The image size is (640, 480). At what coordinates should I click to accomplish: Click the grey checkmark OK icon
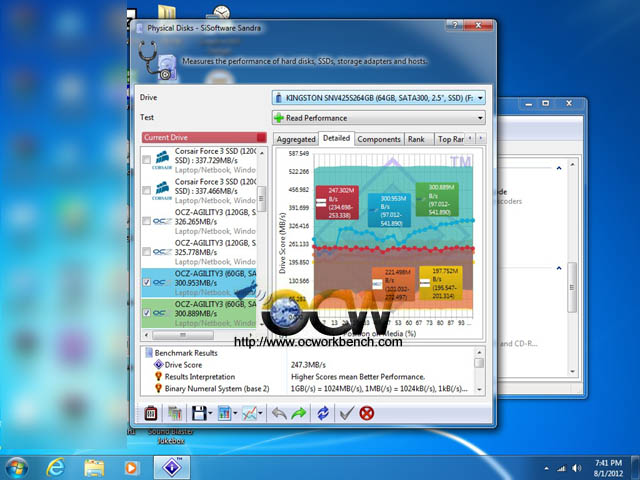(x=347, y=413)
